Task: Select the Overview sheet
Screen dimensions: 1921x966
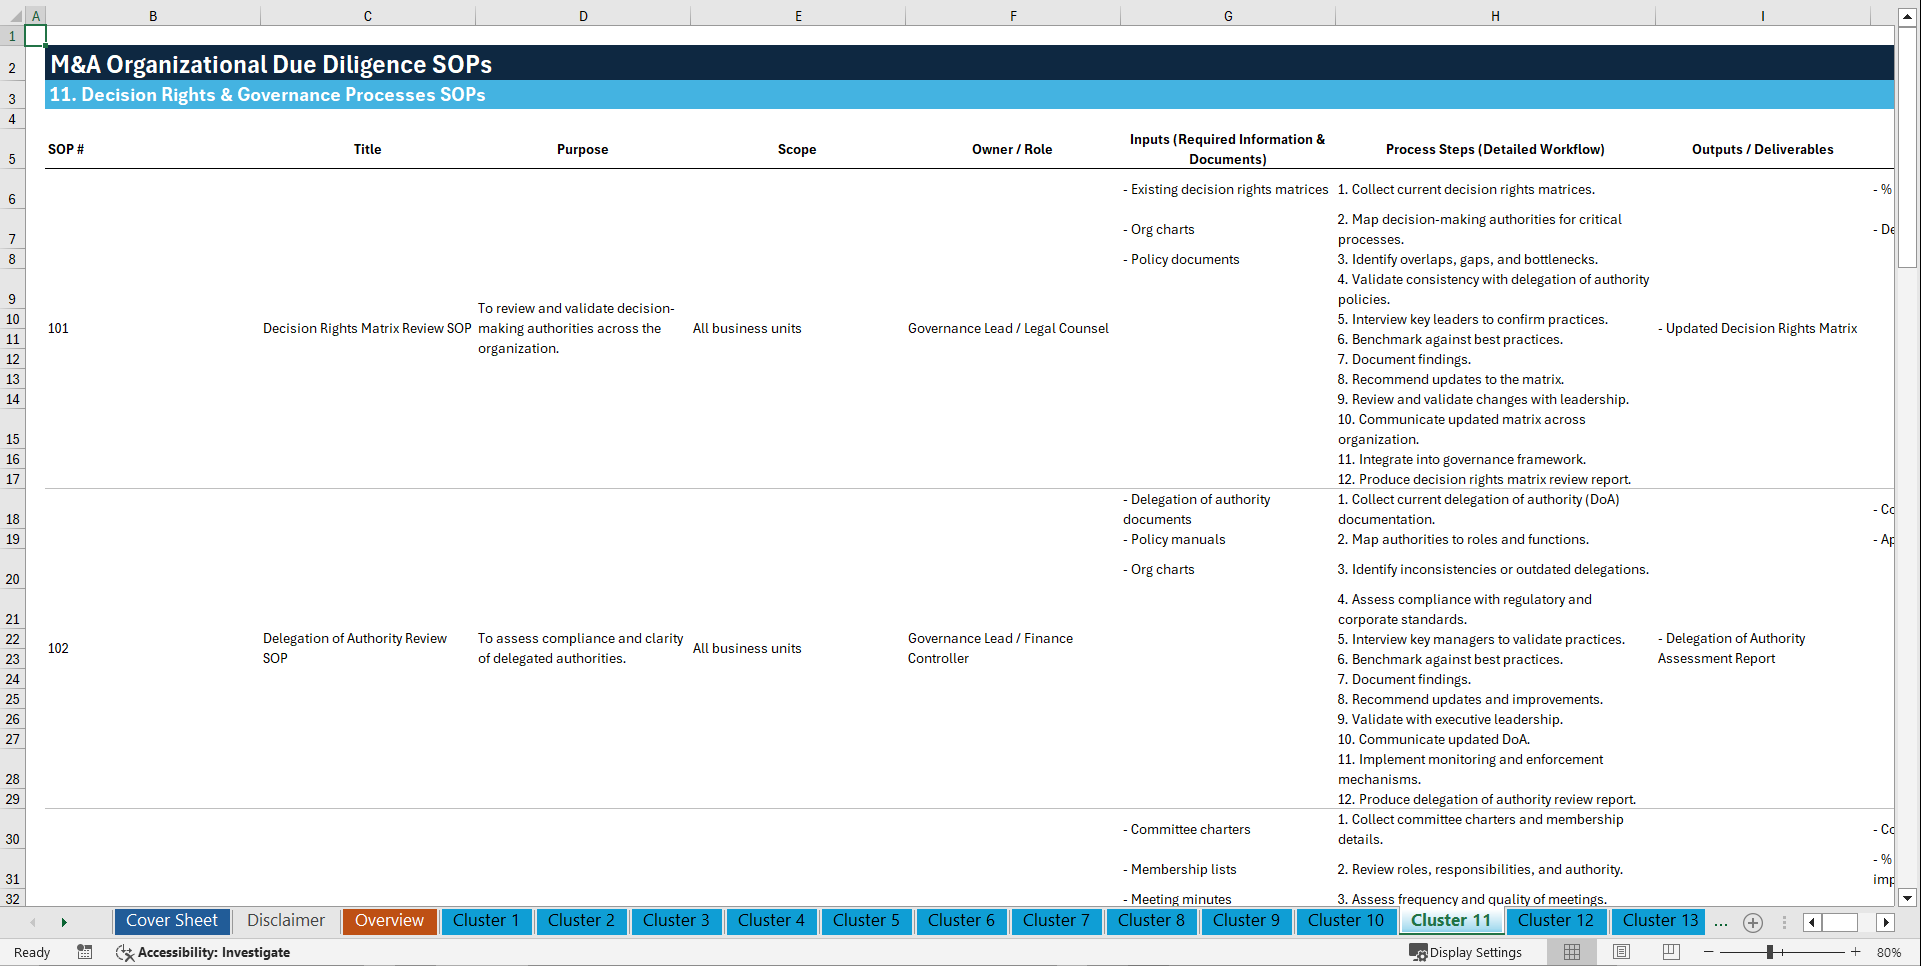Action: click(x=389, y=921)
